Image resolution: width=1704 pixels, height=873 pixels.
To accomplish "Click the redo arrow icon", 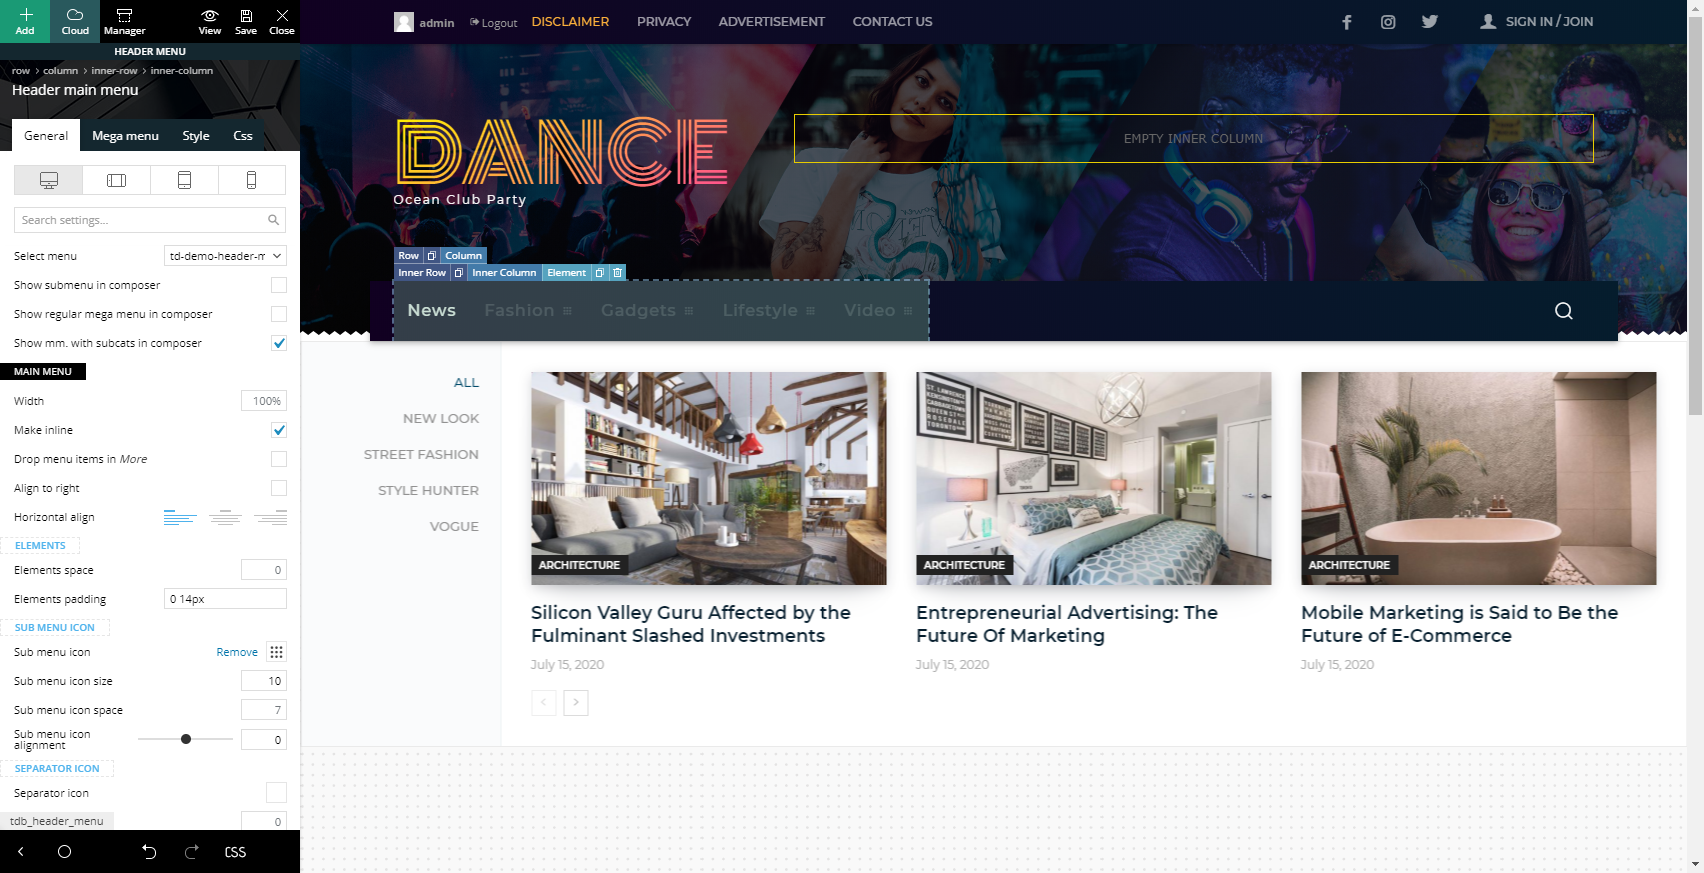I will tap(192, 852).
